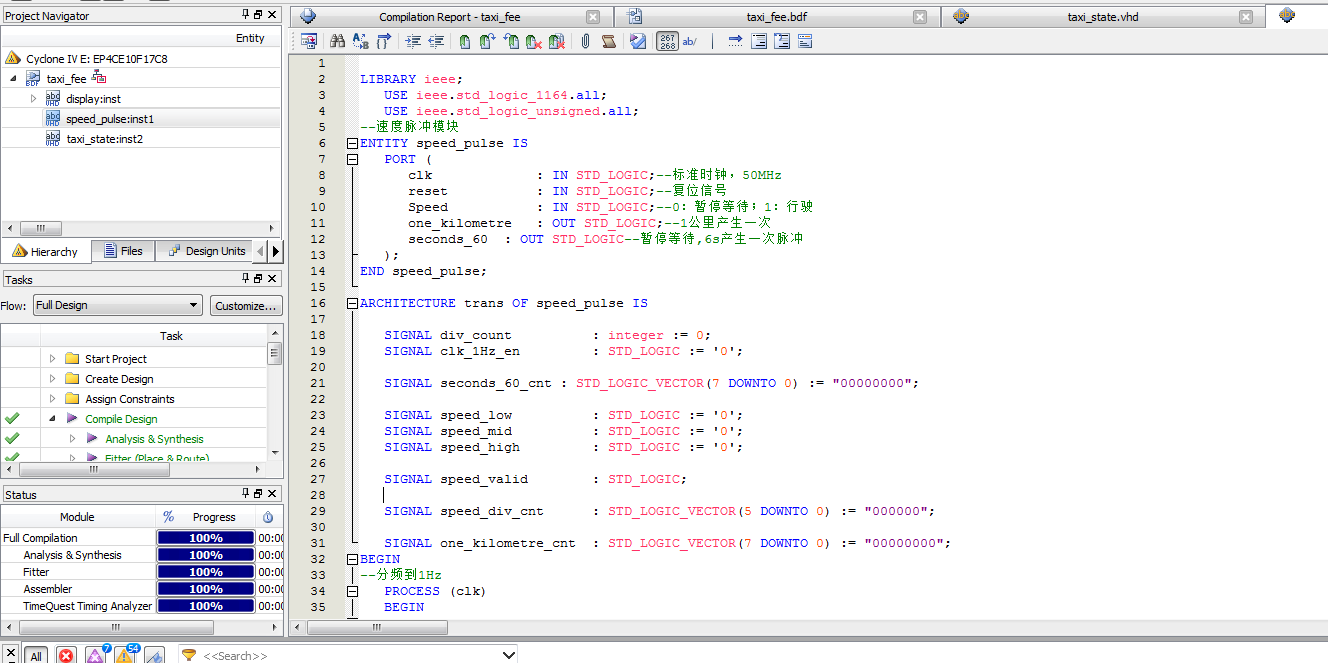Click the Customize... button in Tasks
This screenshot has width=1328, height=663.
pos(245,305)
